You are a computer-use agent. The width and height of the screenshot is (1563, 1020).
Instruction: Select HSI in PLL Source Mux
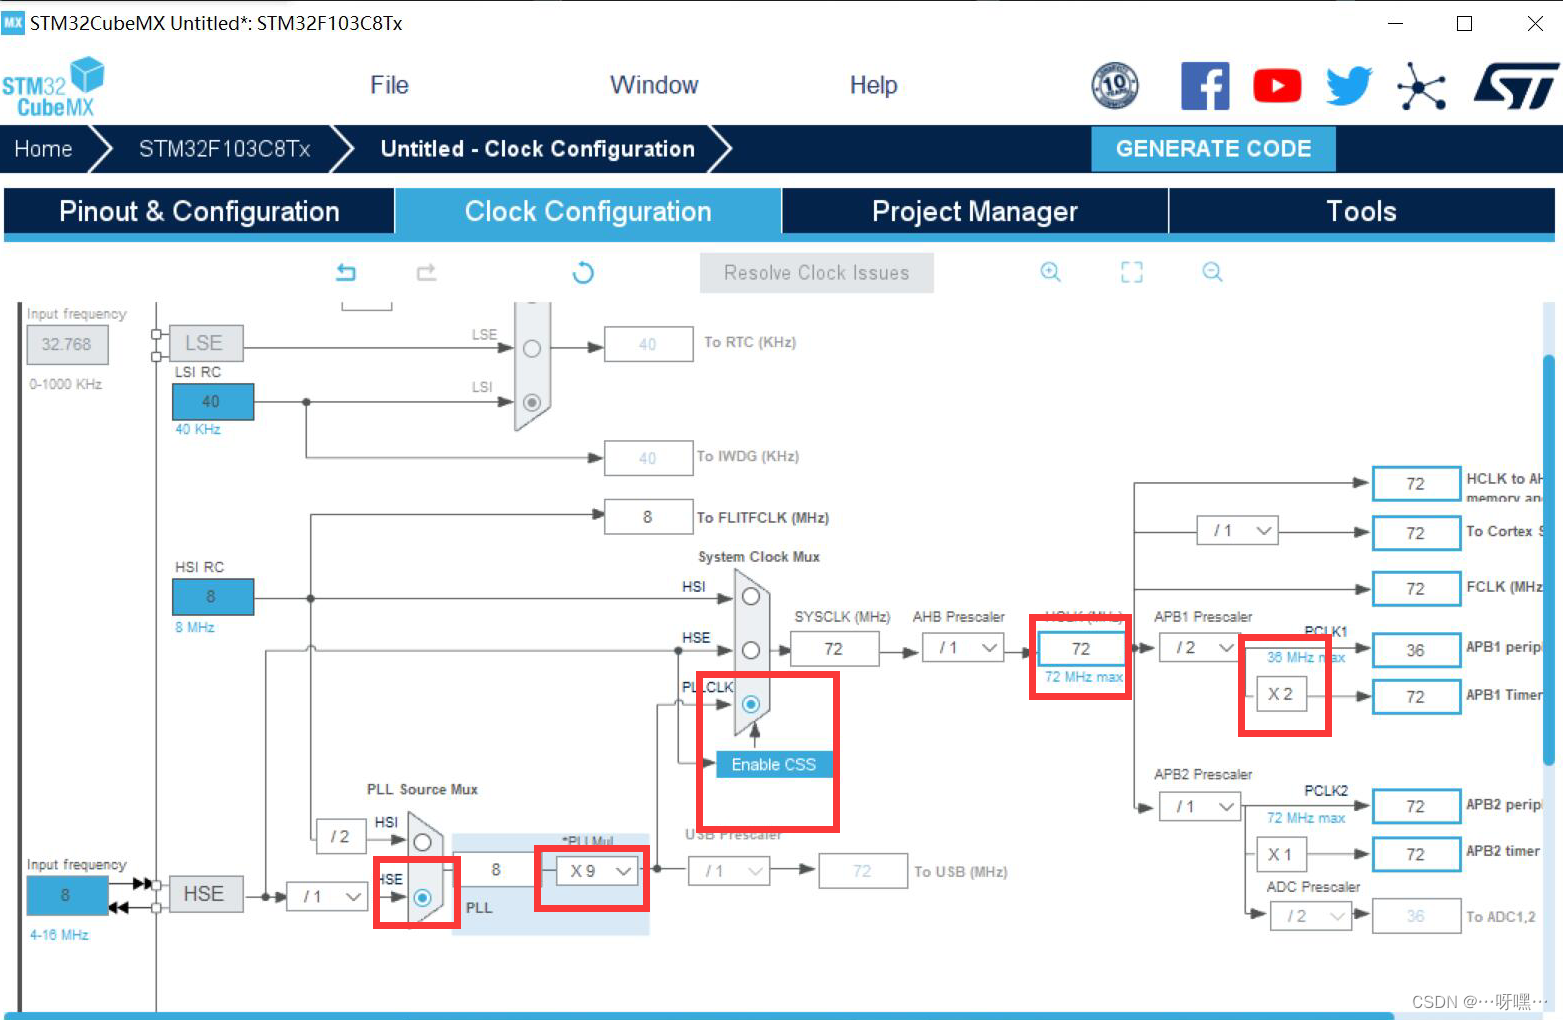coord(423,842)
